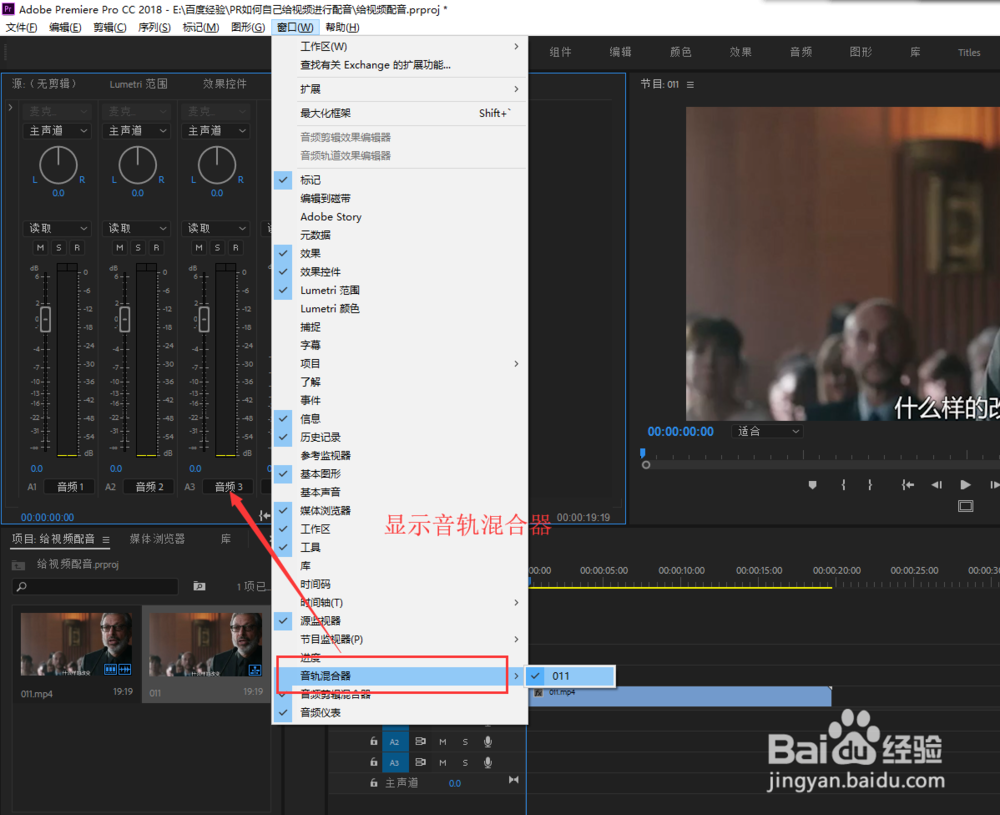Screen dimensions: 1000x815
Task: Mute 音频 1 in the mixer
Action: tap(40, 247)
